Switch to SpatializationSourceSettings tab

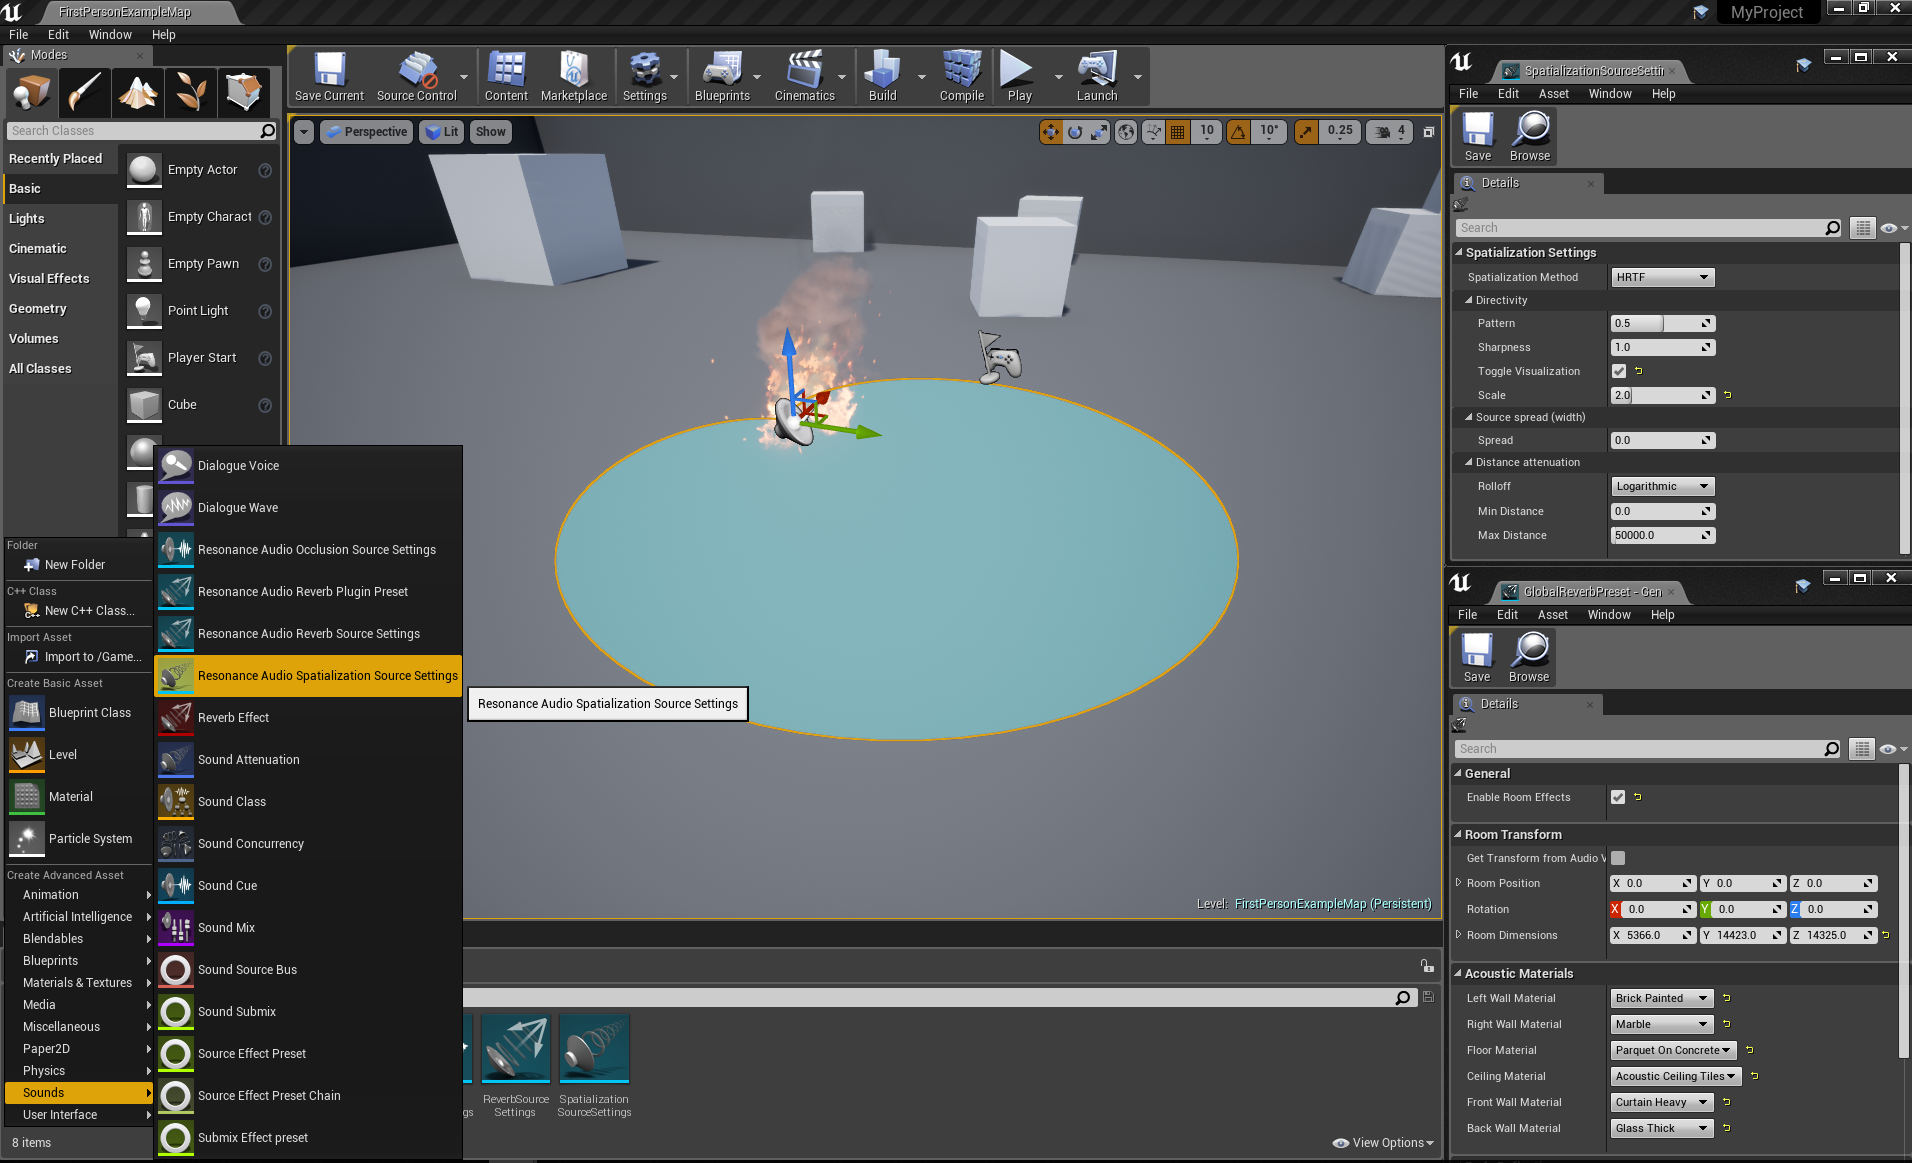click(1592, 71)
